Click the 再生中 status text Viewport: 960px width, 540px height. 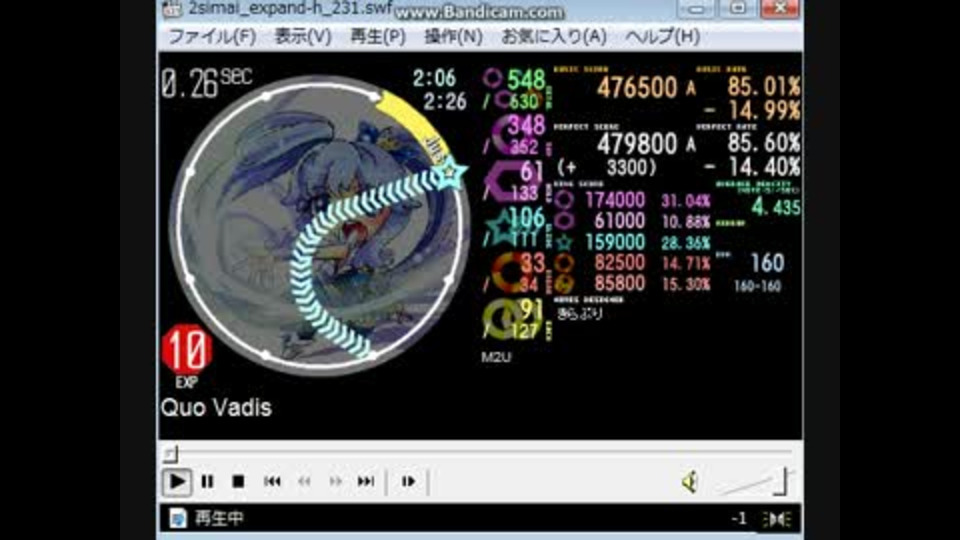click(219, 519)
